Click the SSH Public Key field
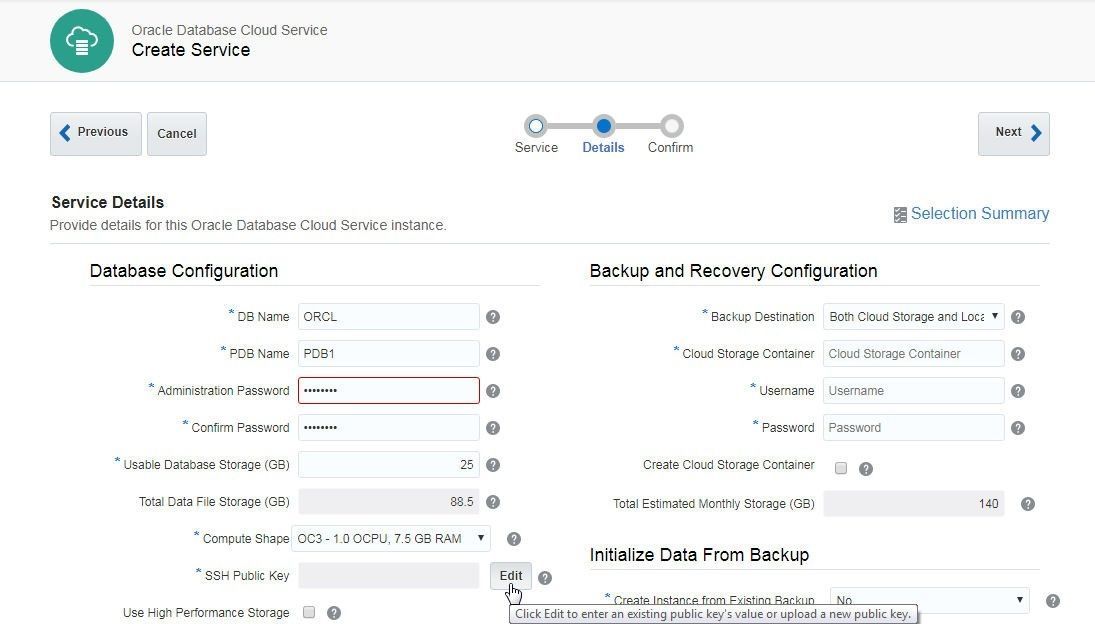This screenshot has height=624, width=1095. pyautogui.click(x=389, y=576)
